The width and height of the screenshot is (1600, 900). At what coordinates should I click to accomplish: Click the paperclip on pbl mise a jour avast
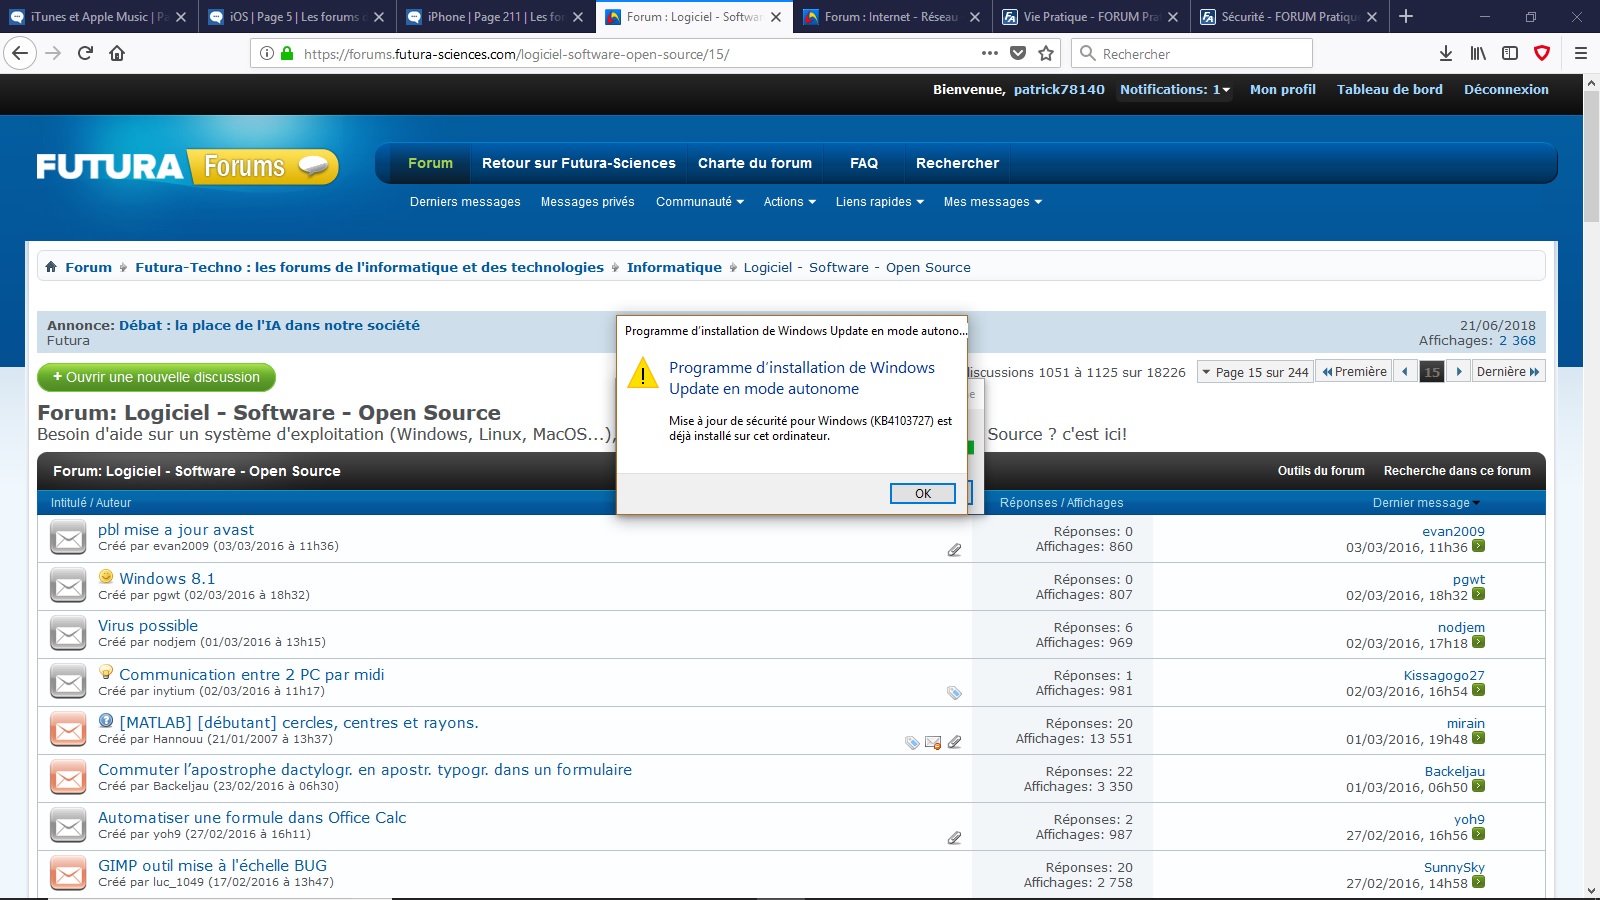click(x=954, y=550)
